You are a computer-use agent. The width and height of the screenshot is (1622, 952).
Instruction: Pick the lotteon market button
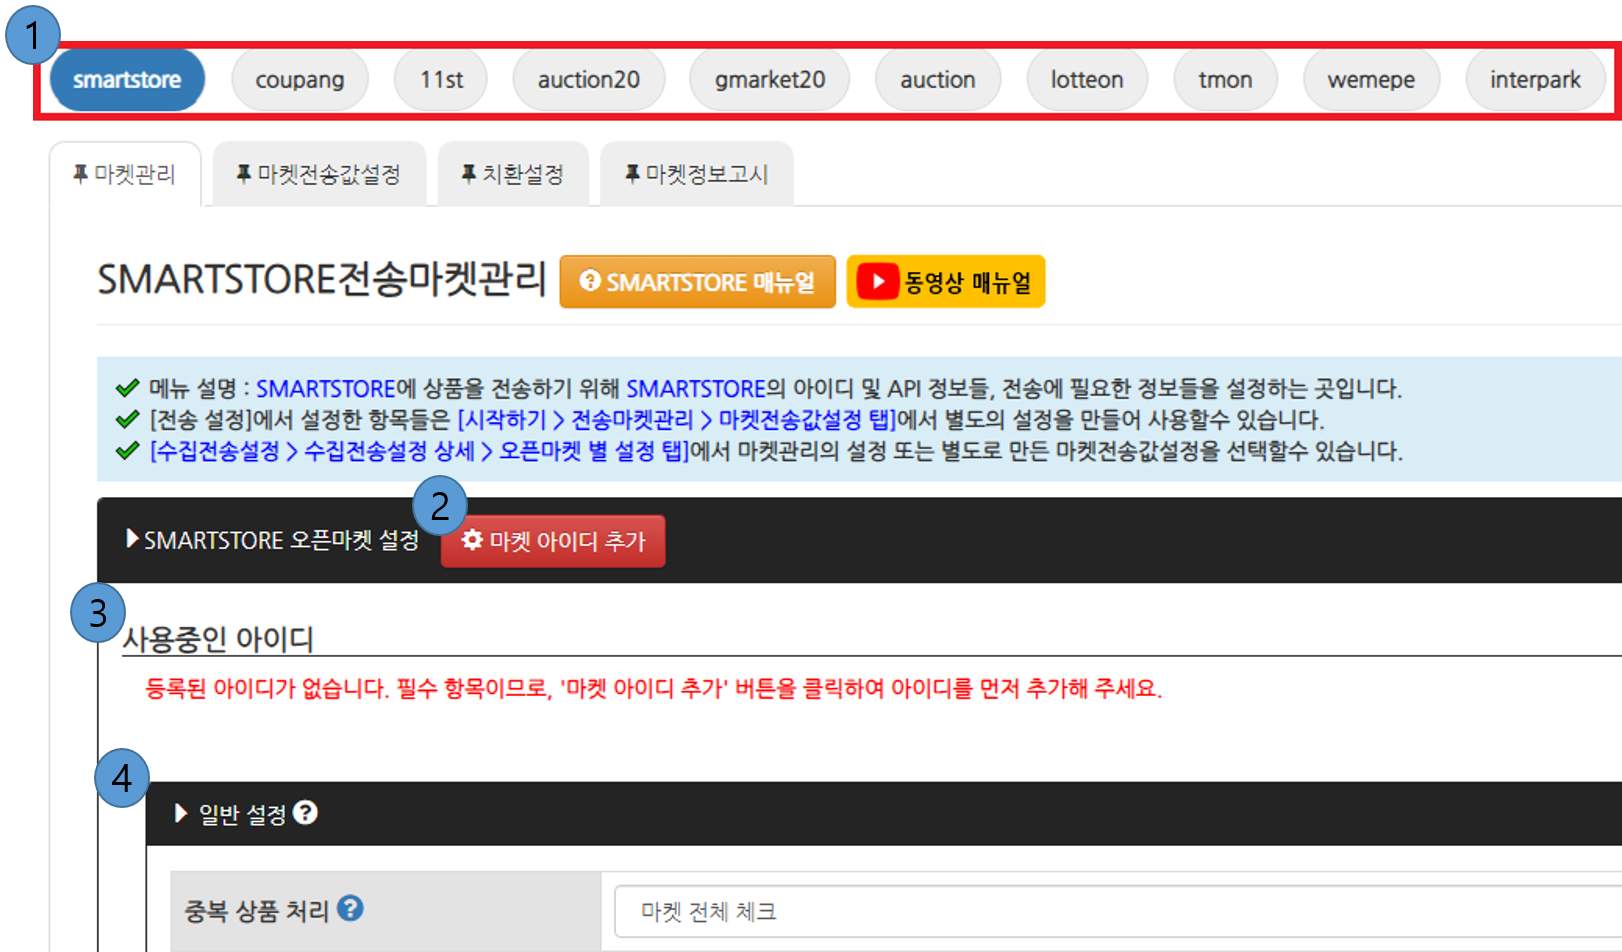coord(1087,80)
